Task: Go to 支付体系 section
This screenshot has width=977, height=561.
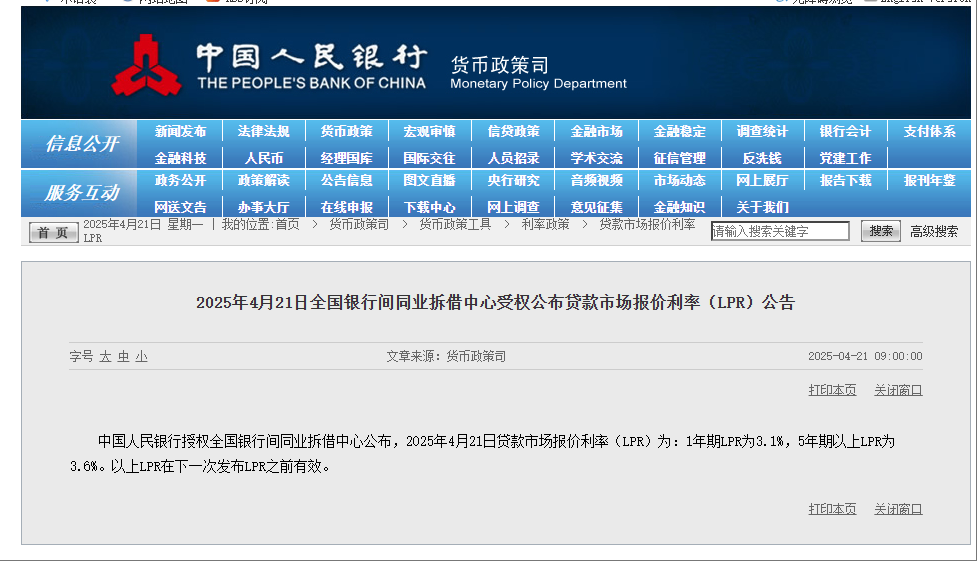Action: click(930, 132)
